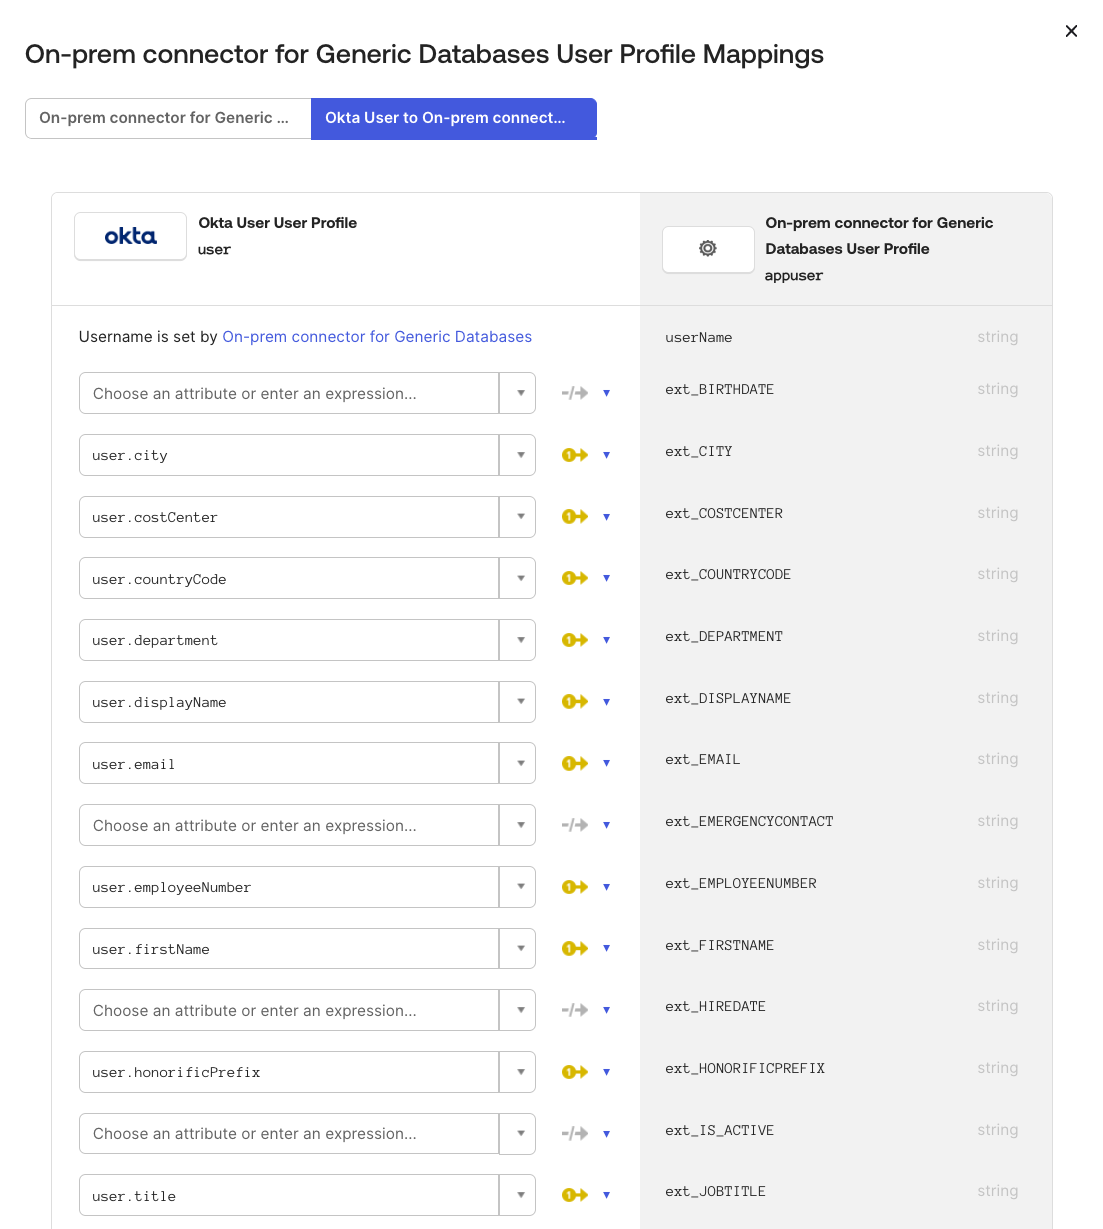Viewport: 1103px width, 1229px height.
Task: Click the mapping arrow icon beside user.firstName
Action: click(x=573, y=948)
